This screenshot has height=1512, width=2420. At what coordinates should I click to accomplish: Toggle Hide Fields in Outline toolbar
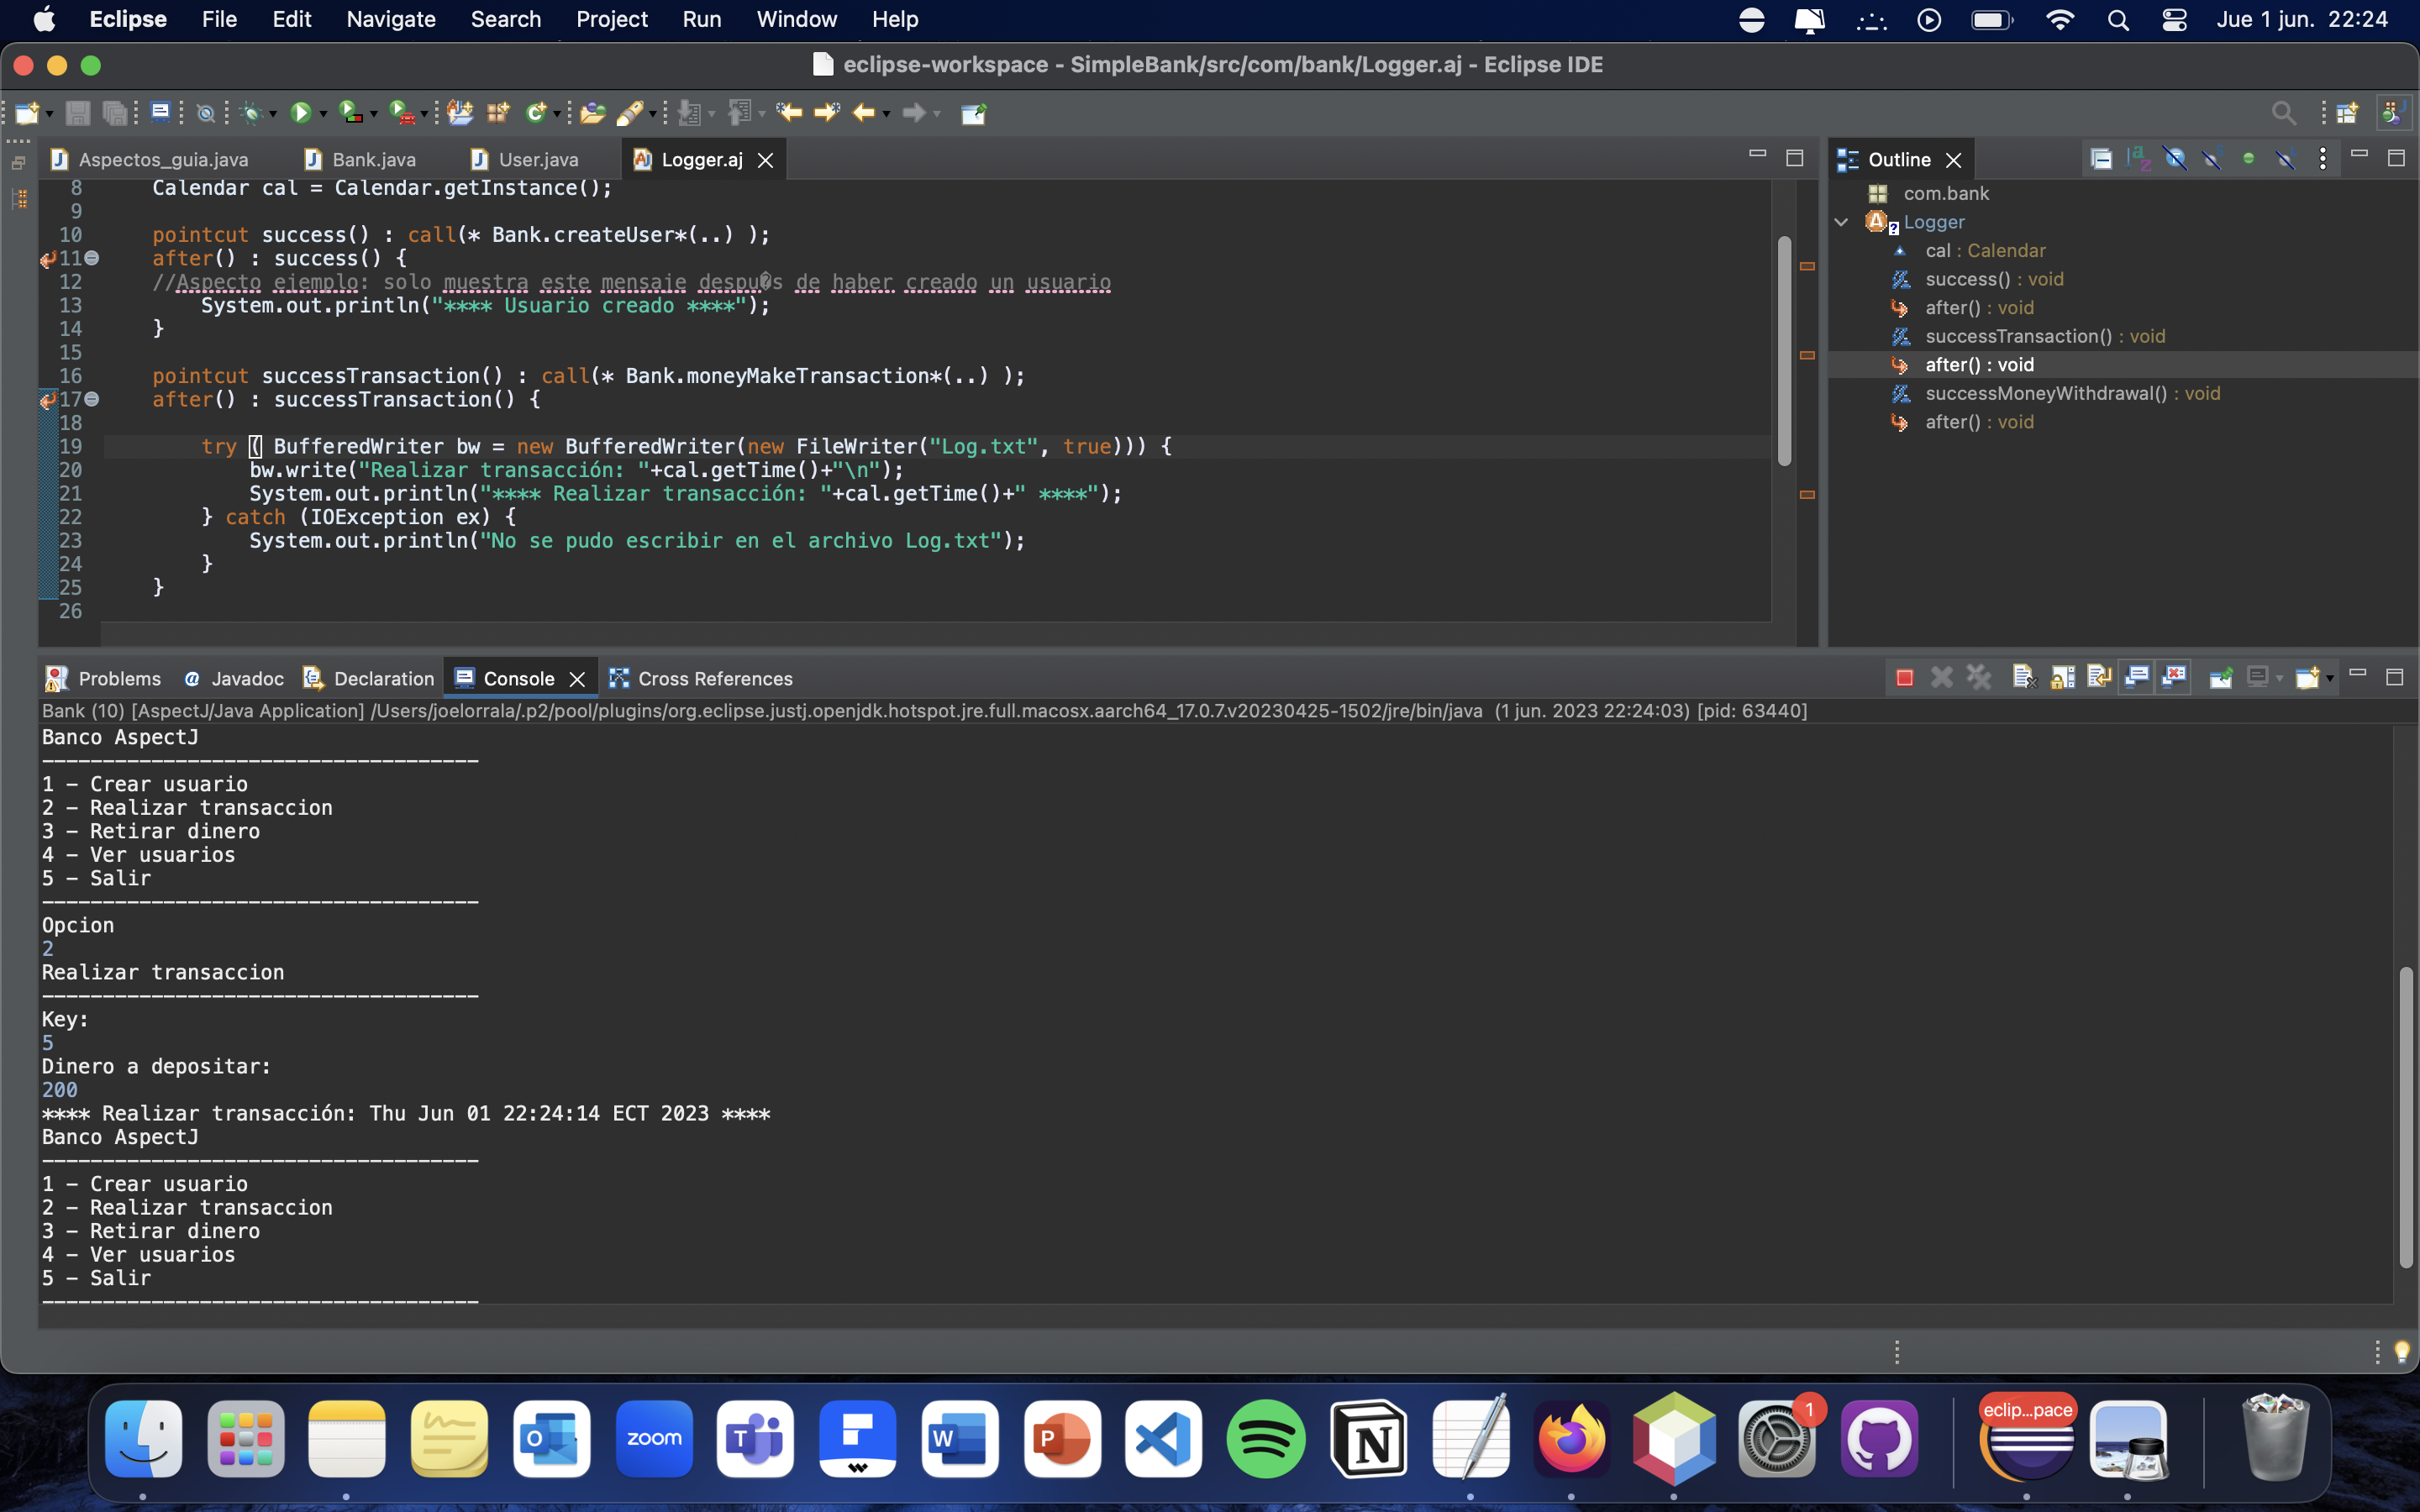point(2175,159)
